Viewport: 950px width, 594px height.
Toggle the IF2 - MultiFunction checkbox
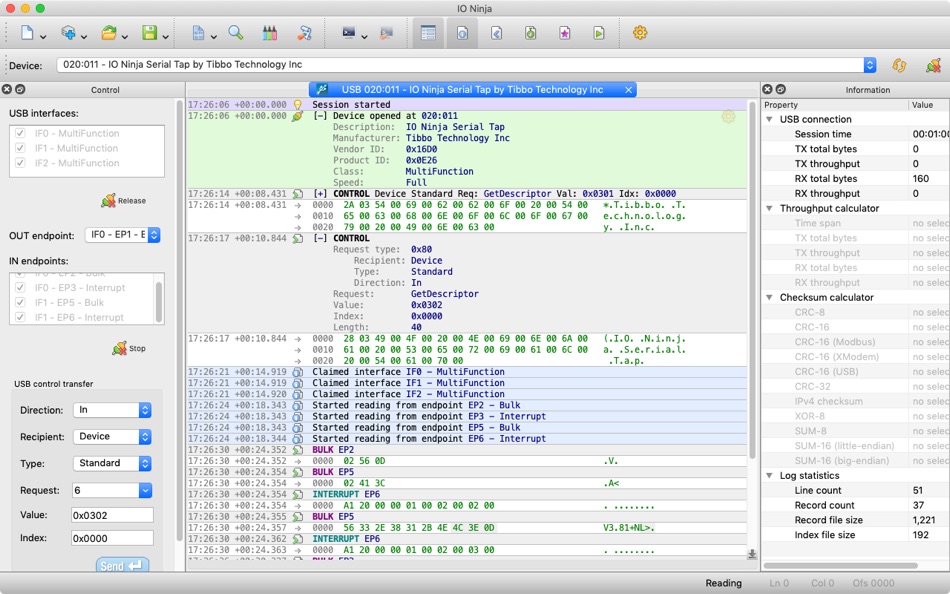pos(20,162)
